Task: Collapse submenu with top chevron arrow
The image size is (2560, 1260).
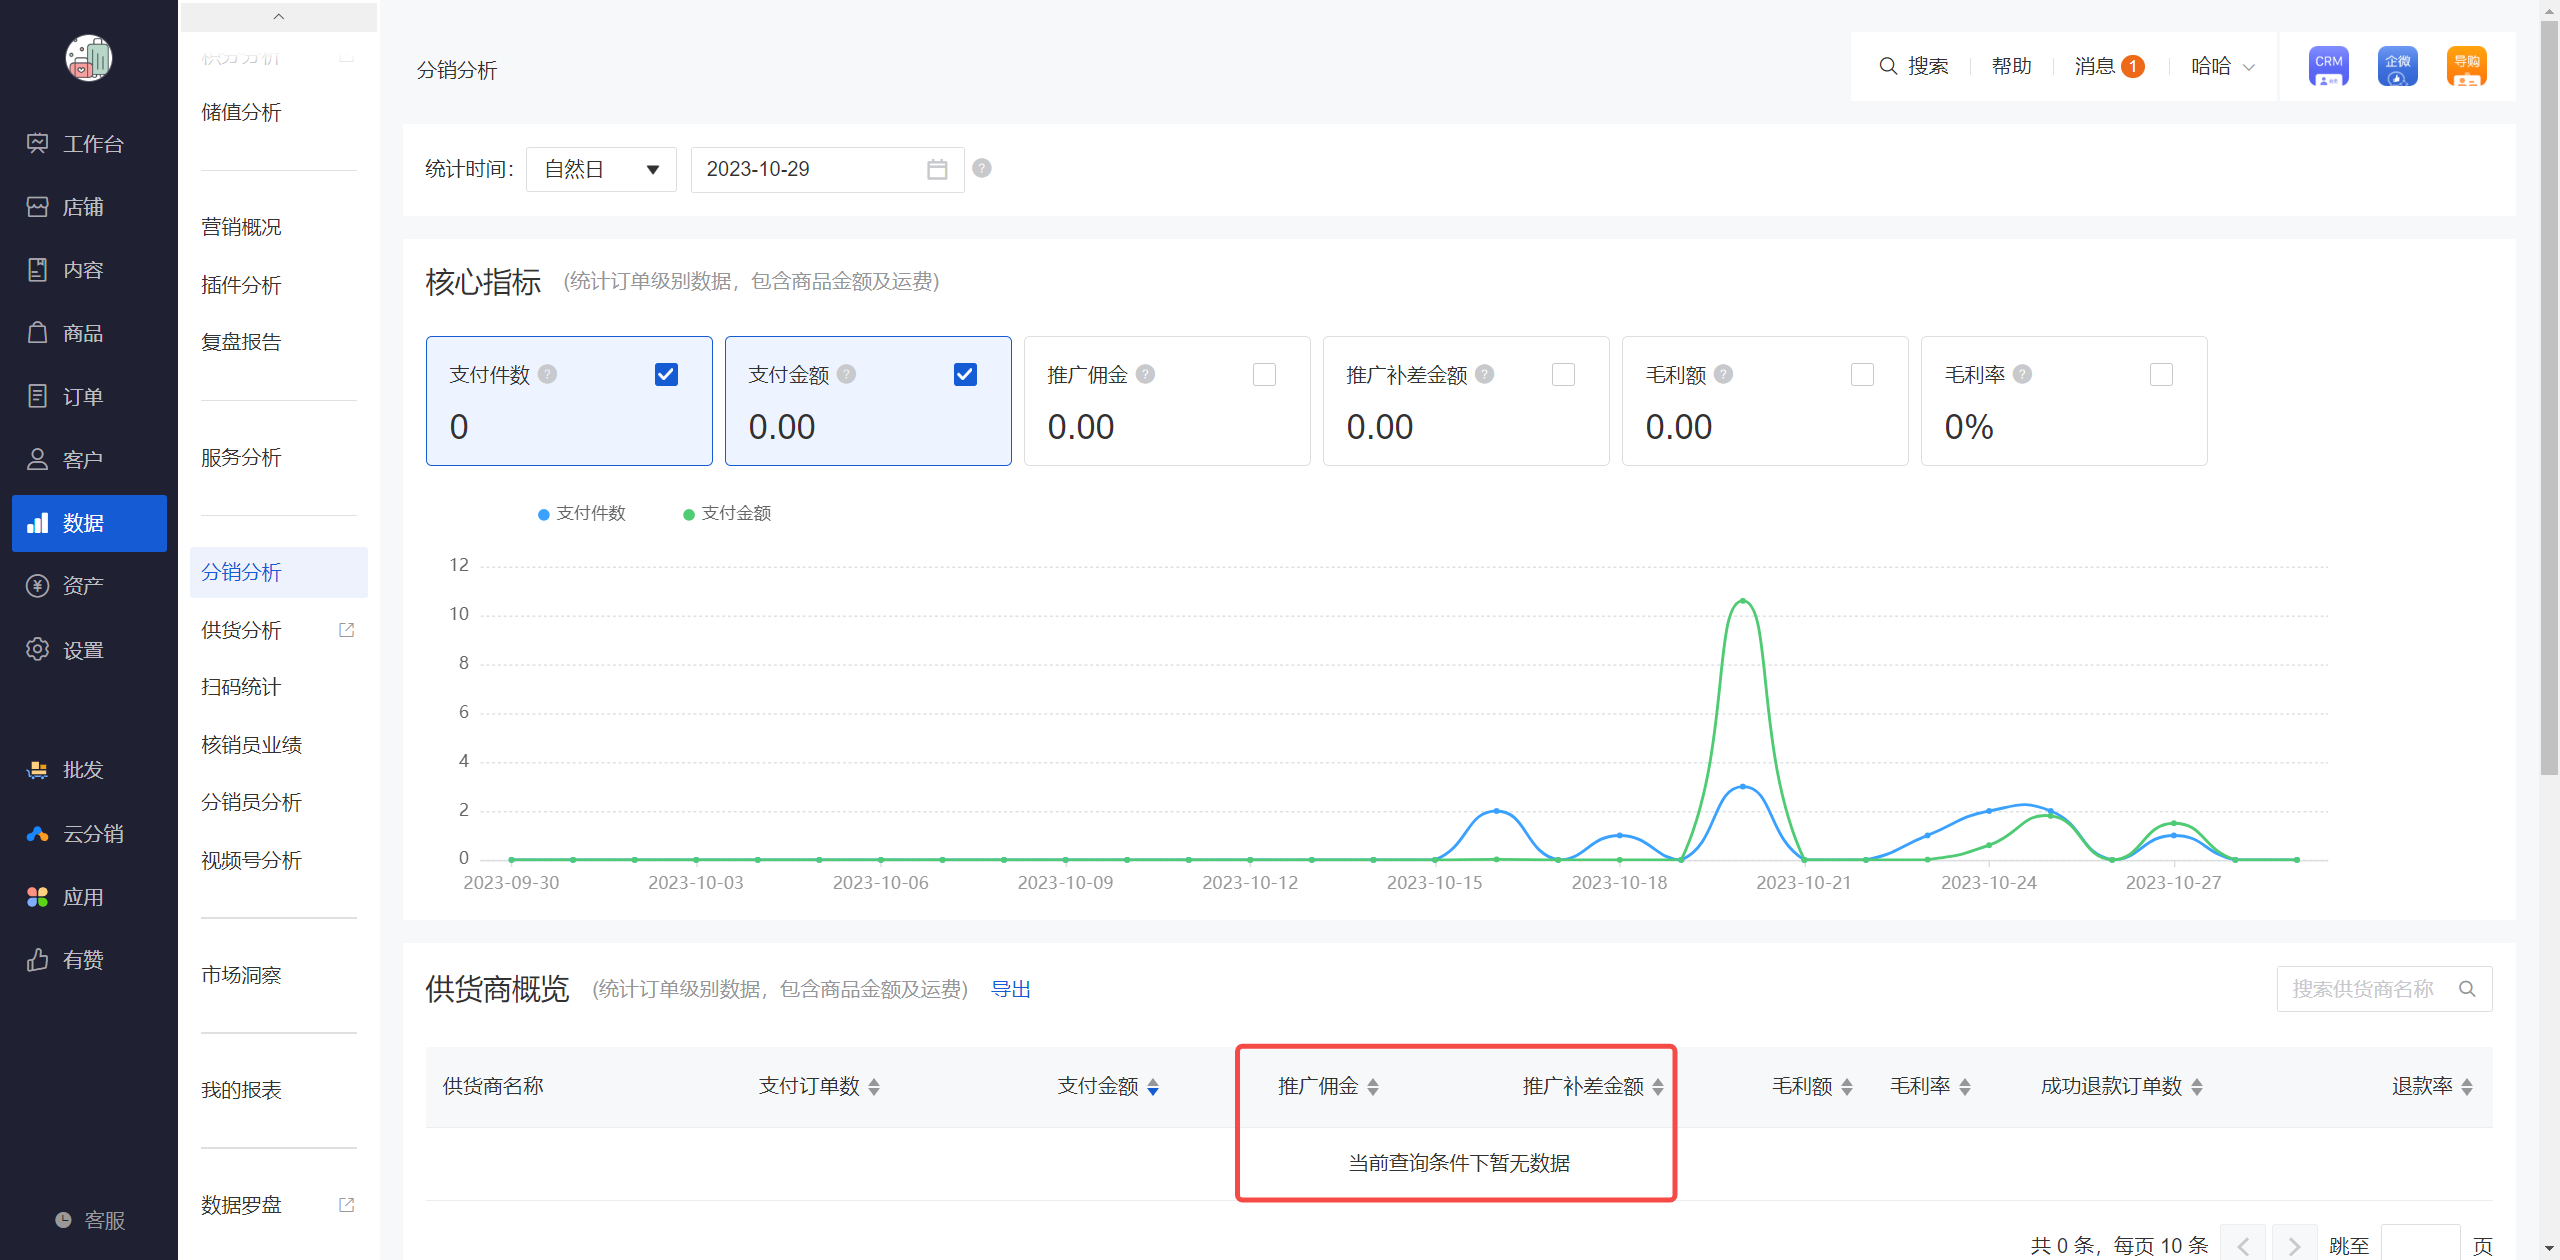Action: pos(279,16)
